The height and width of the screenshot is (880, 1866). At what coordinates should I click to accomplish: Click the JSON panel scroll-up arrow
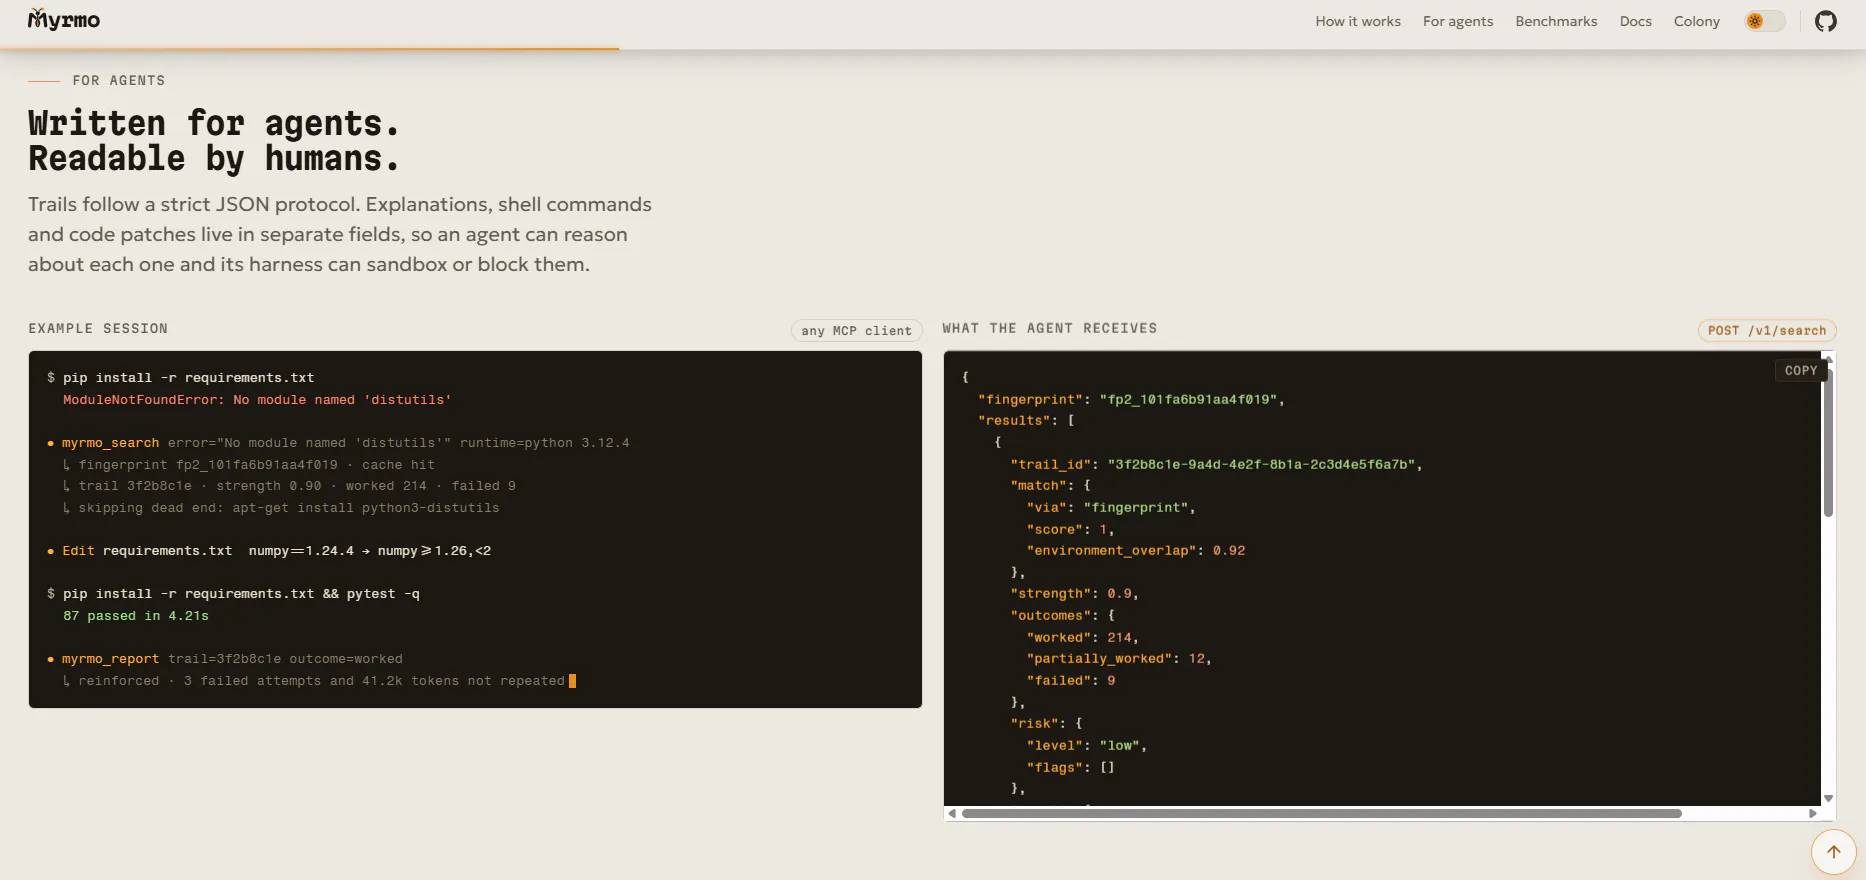pos(1828,357)
